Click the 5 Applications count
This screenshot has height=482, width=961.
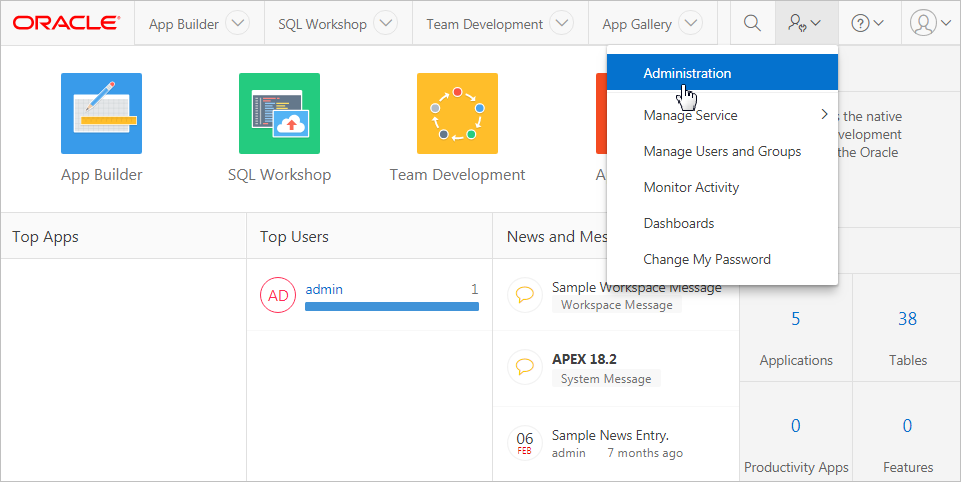click(x=796, y=319)
